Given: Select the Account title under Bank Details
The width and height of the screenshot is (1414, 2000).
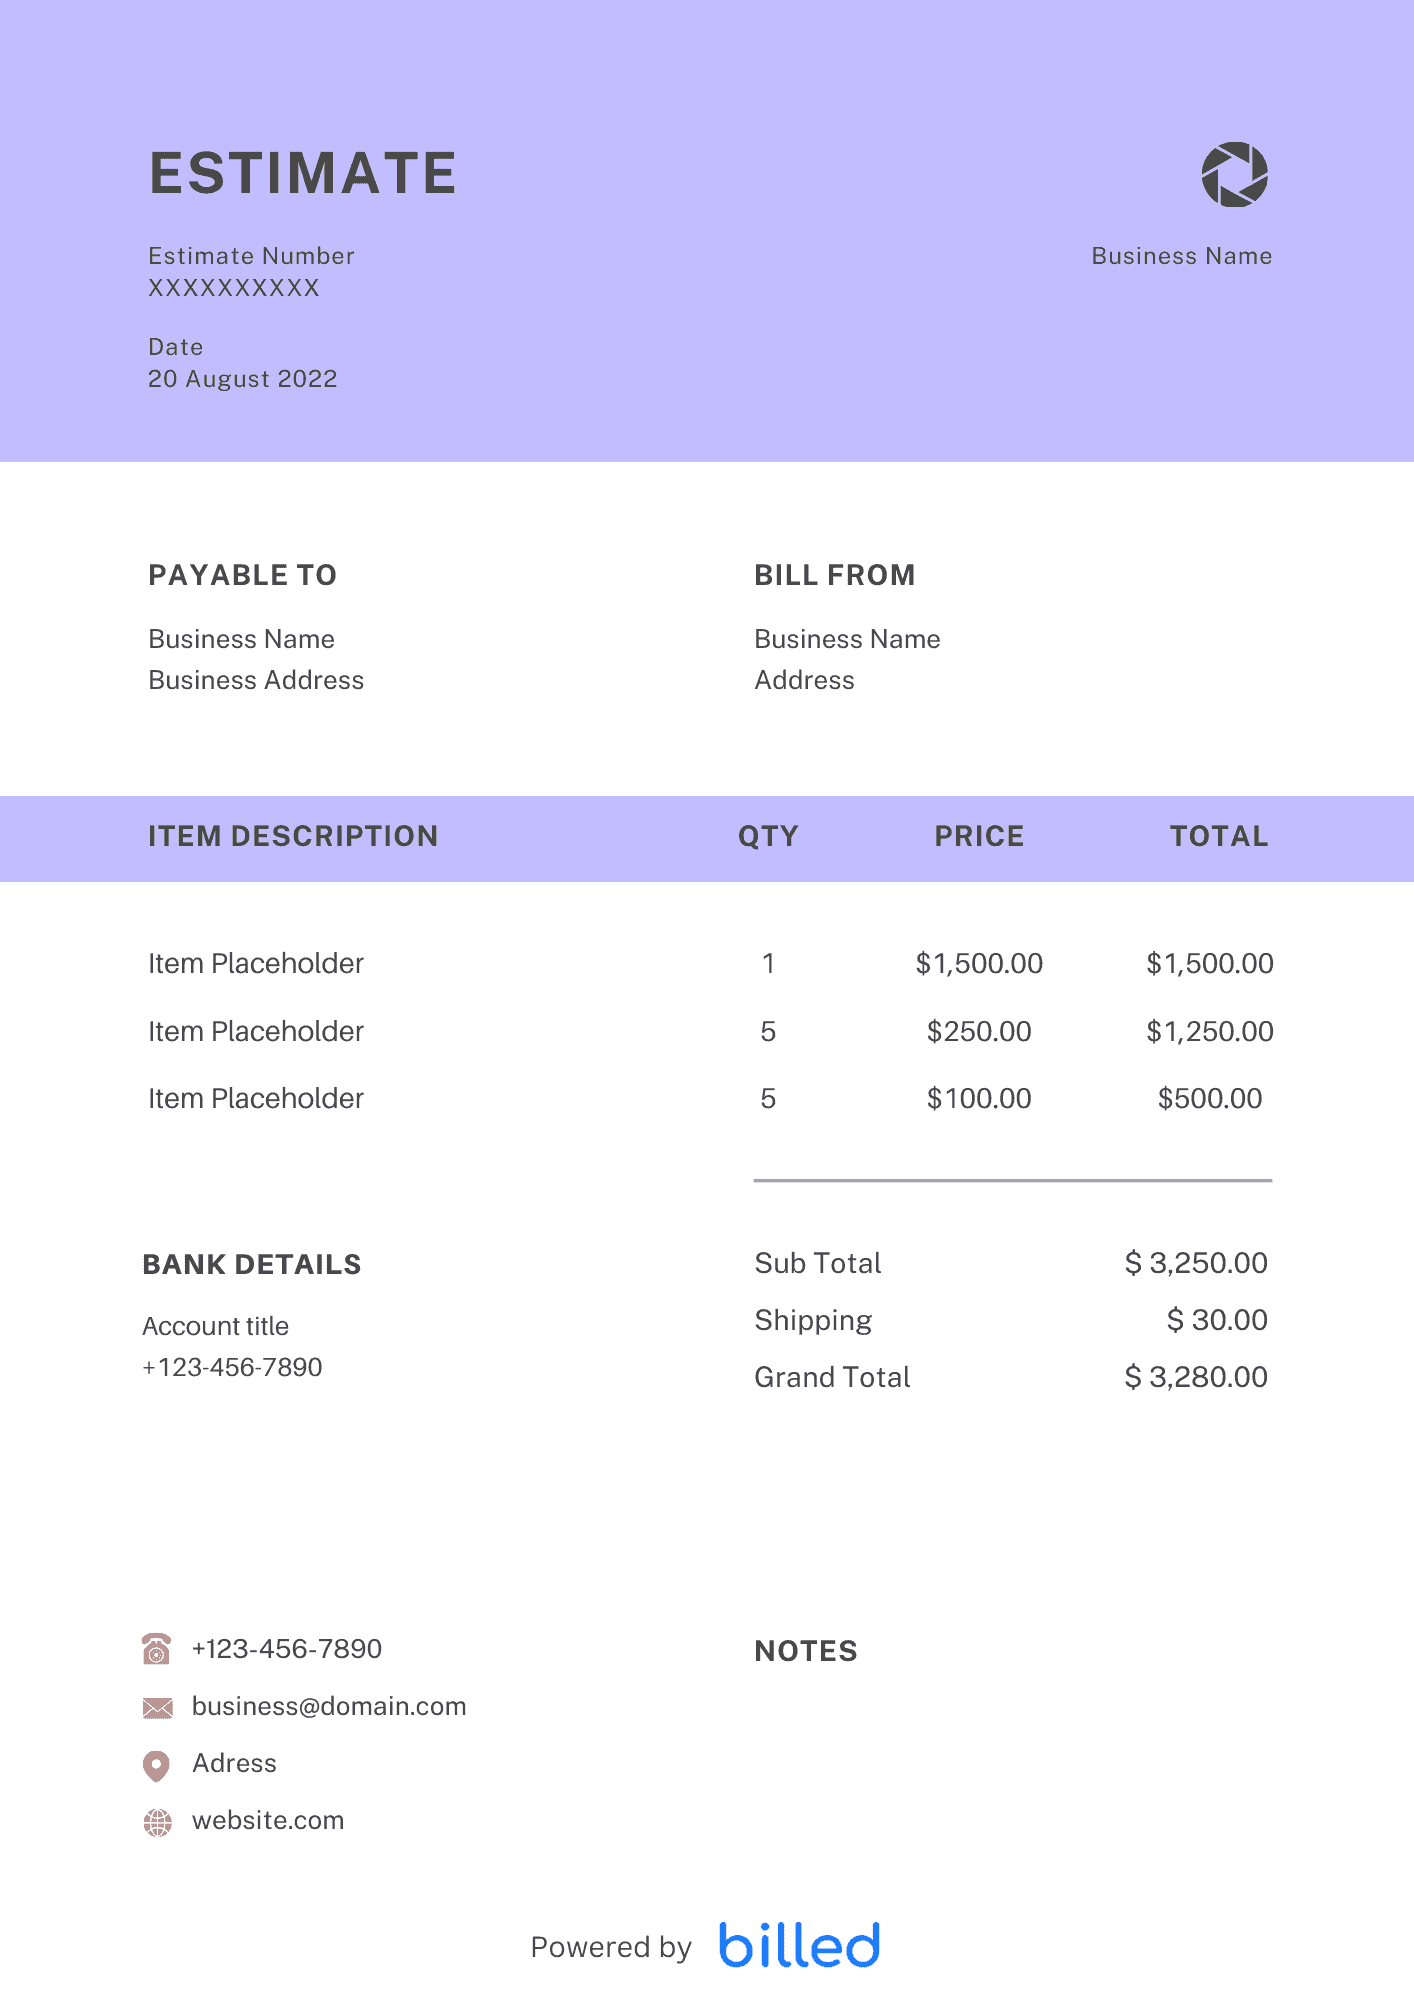Looking at the screenshot, I should click(216, 1326).
